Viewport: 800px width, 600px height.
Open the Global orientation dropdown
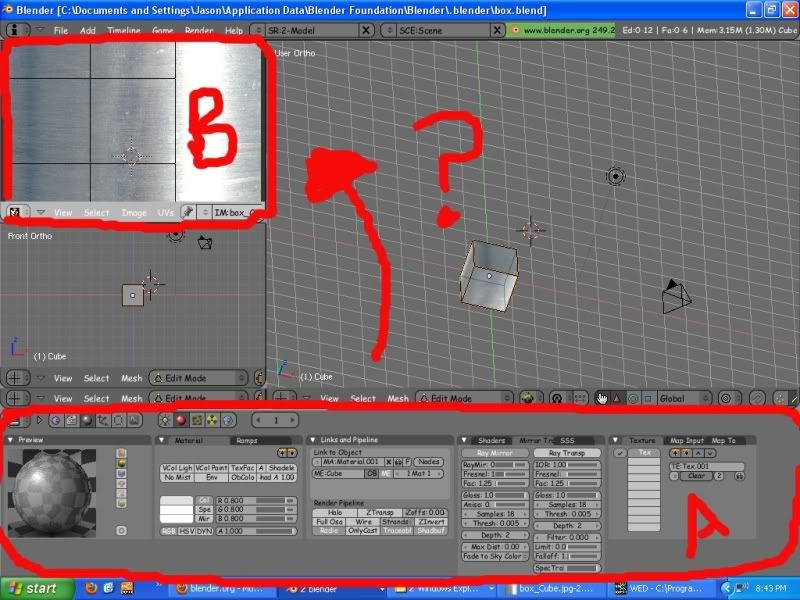pos(684,398)
